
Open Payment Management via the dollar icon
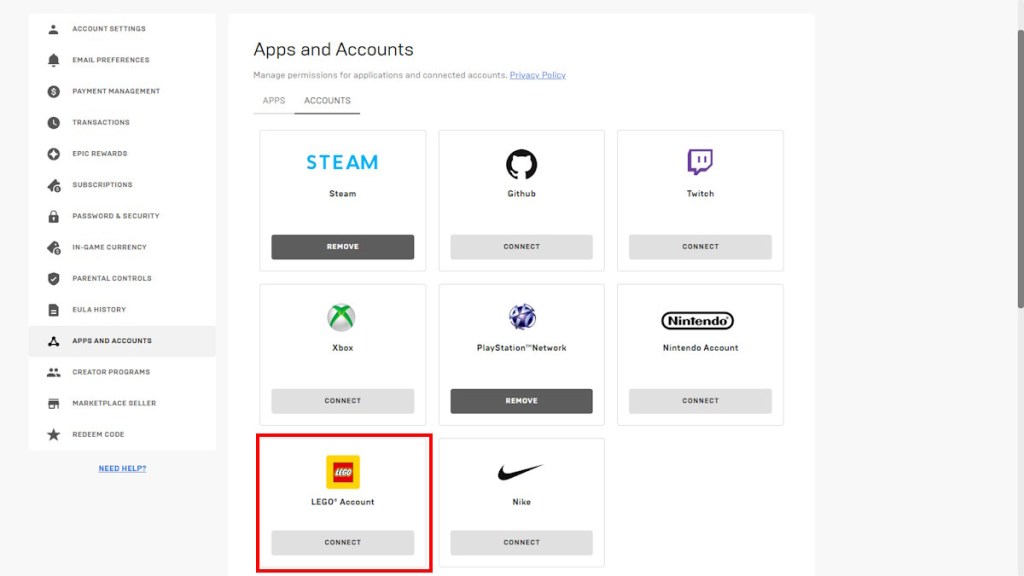coord(52,91)
